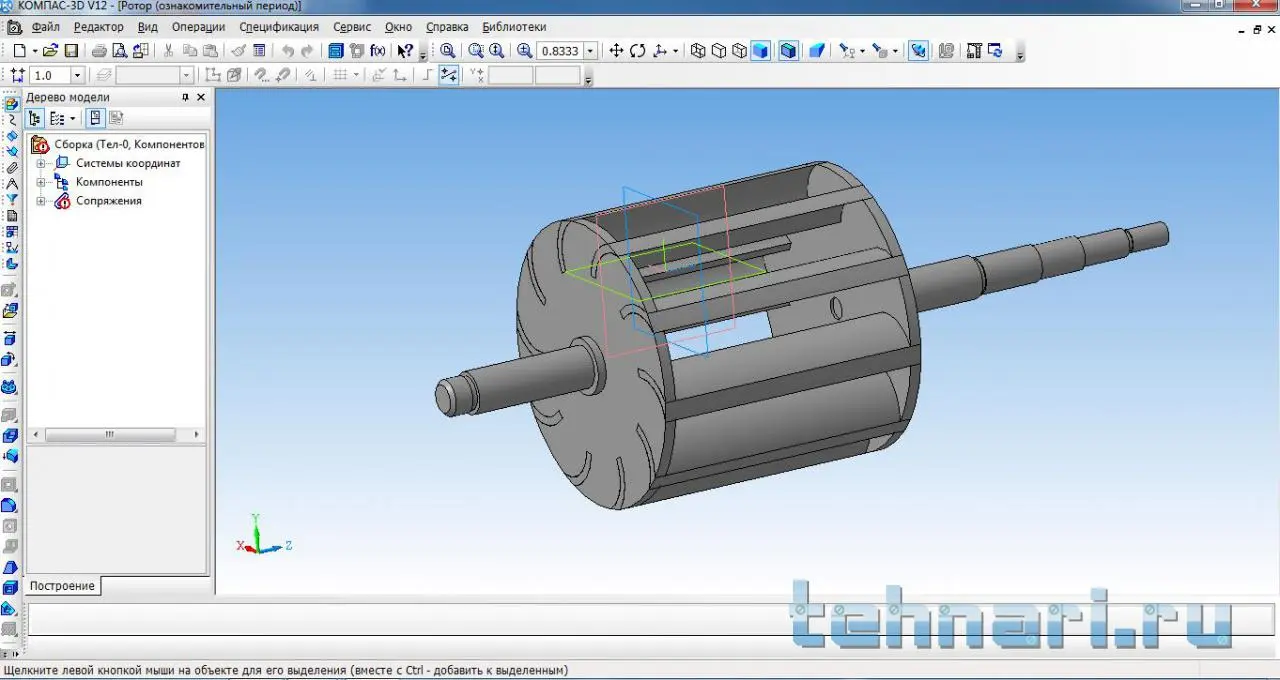This screenshot has height=680, width=1280.
Task: Expand the Системы координат tree node
Action: click(41, 163)
